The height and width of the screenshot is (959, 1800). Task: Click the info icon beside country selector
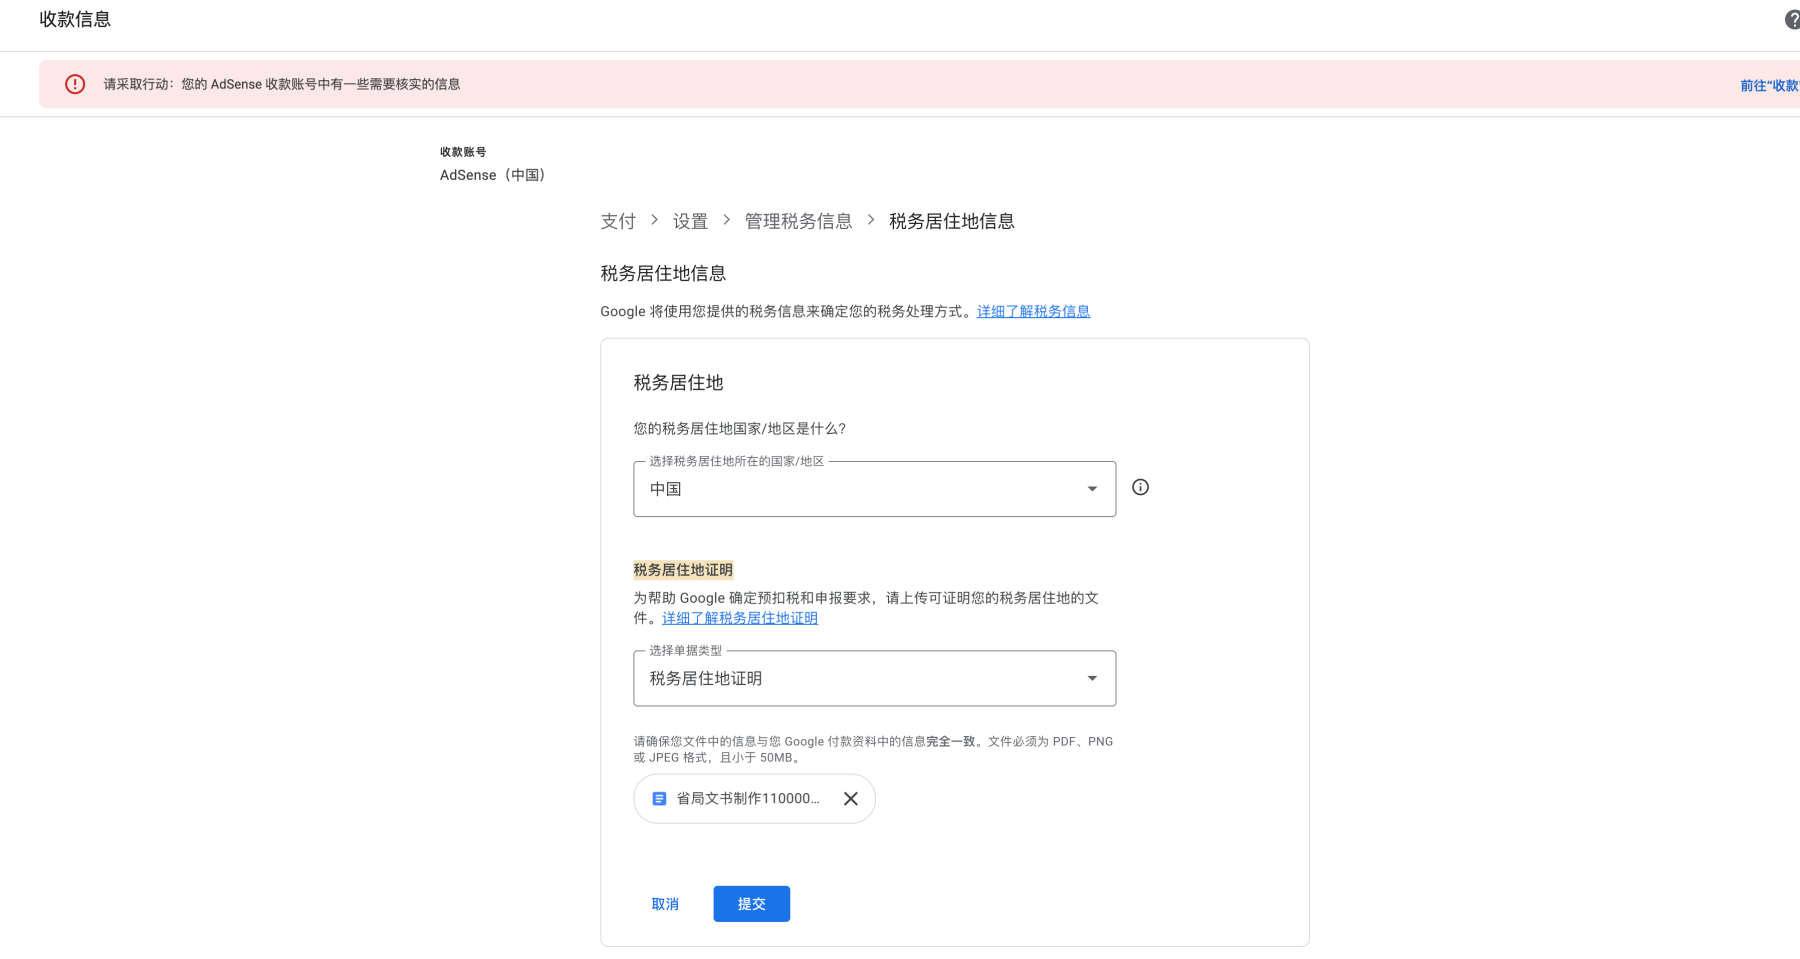(x=1140, y=487)
